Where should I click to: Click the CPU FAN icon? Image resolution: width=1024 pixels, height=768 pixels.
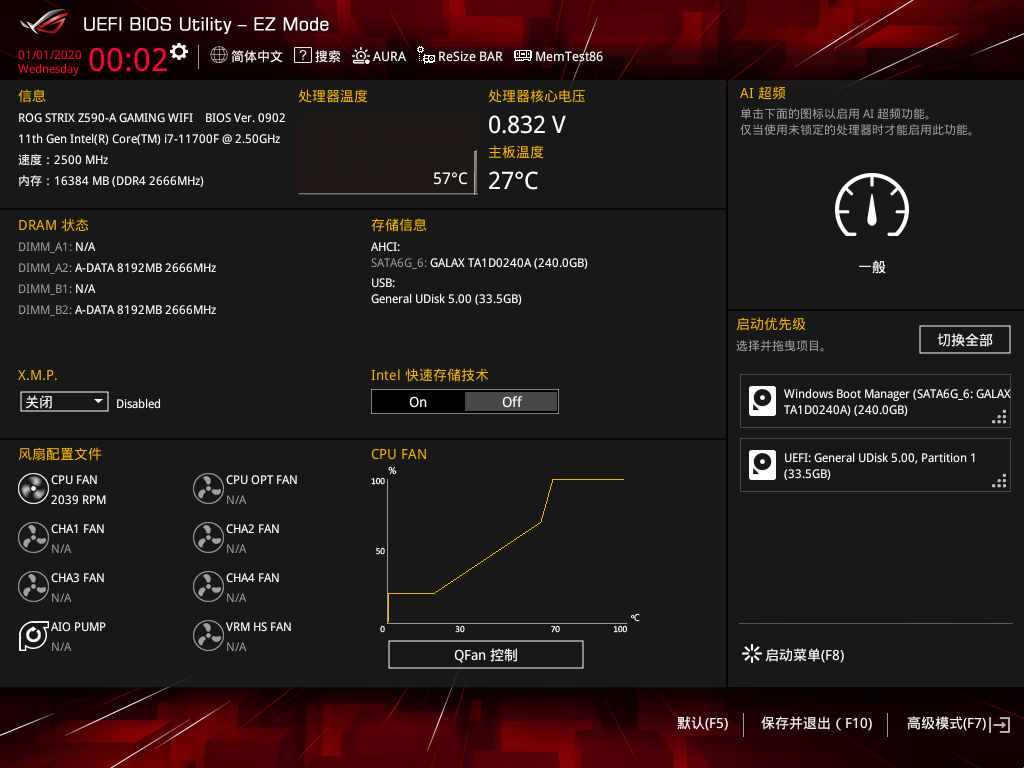click(33, 489)
